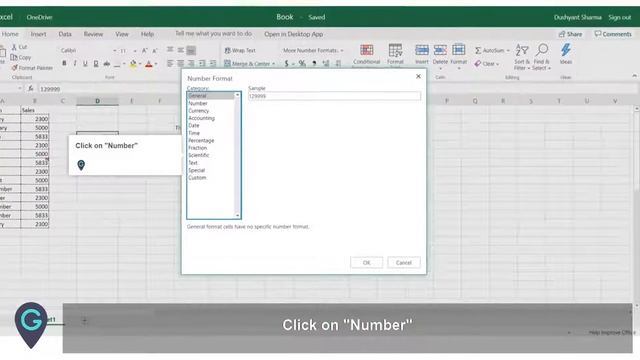Choose Accounting format category
The width and height of the screenshot is (640, 360).
(x=201, y=118)
